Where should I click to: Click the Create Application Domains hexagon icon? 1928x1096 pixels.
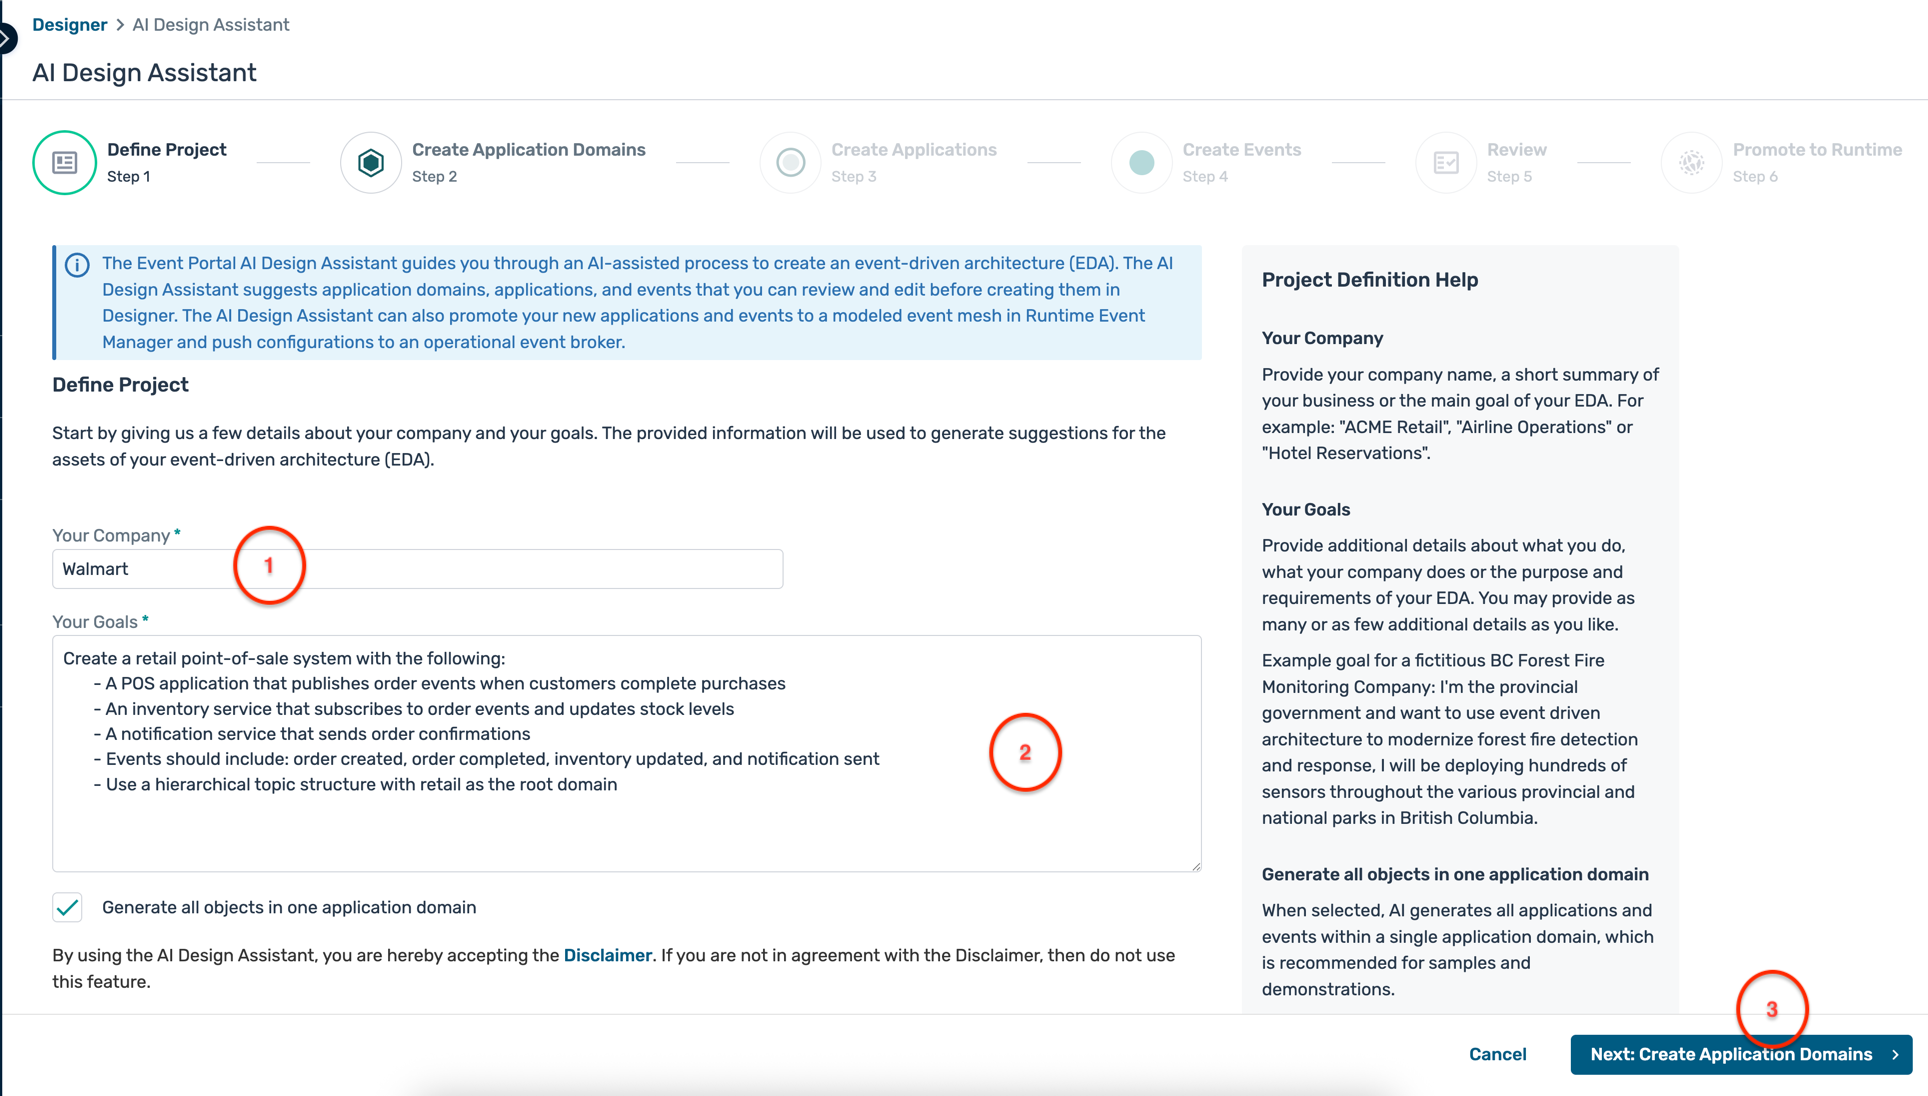tap(371, 162)
